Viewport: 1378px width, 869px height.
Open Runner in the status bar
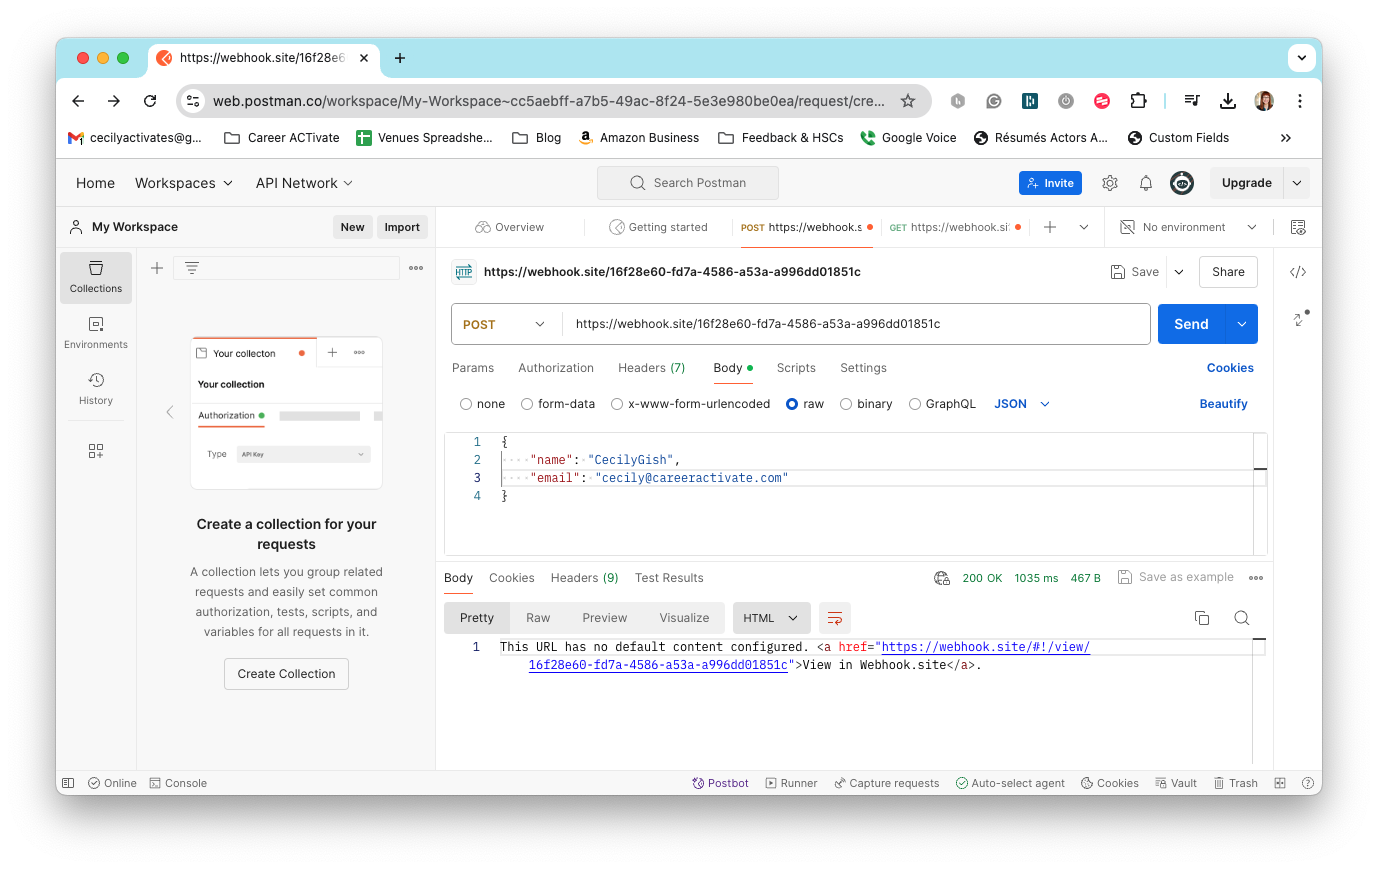click(x=791, y=783)
